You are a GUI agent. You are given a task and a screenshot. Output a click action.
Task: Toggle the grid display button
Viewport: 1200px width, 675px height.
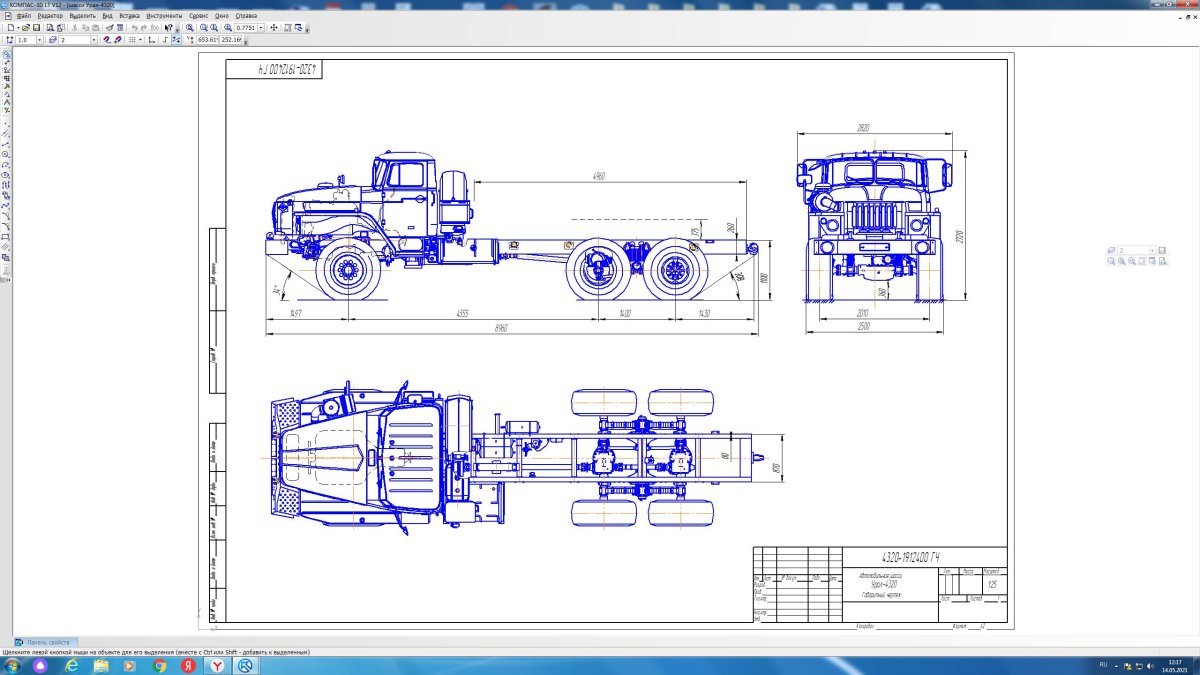click(132, 40)
